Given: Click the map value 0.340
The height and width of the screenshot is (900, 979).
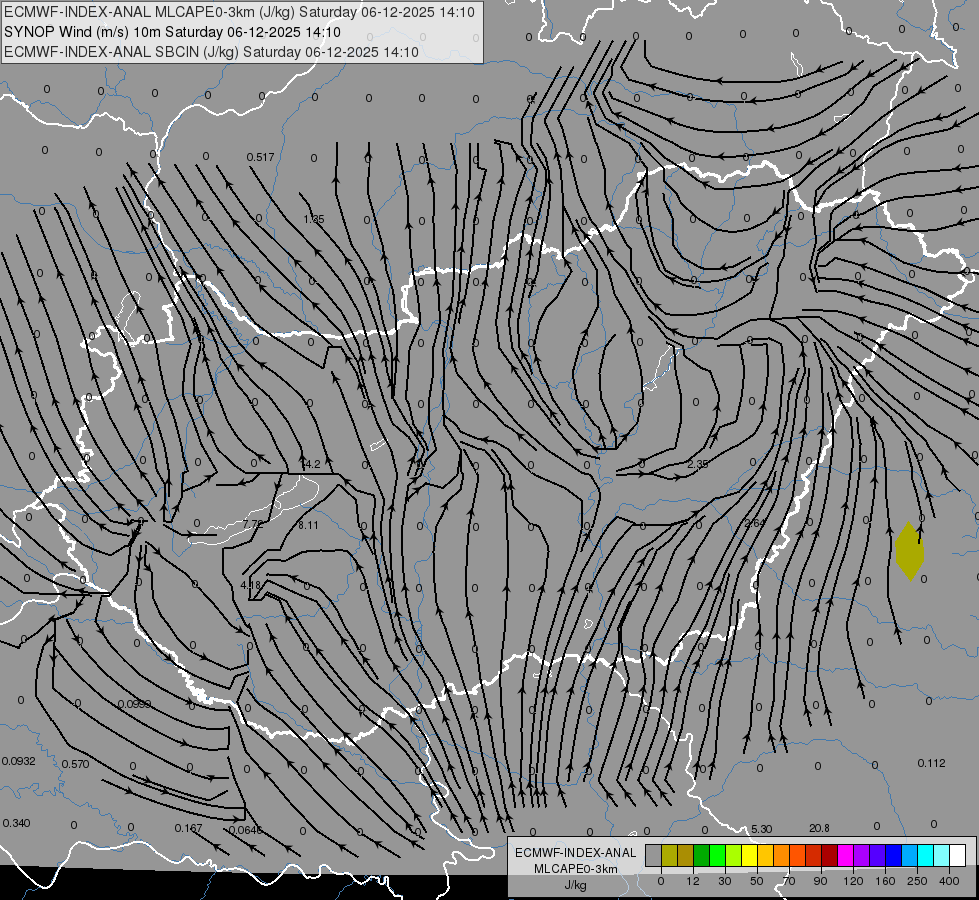Looking at the screenshot, I should click(x=16, y=823).
